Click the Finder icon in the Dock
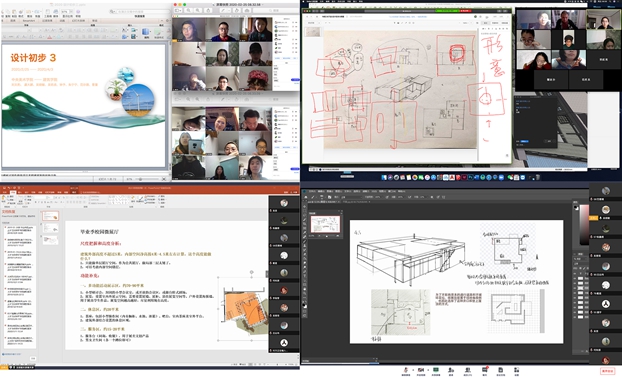 point(384,177)
